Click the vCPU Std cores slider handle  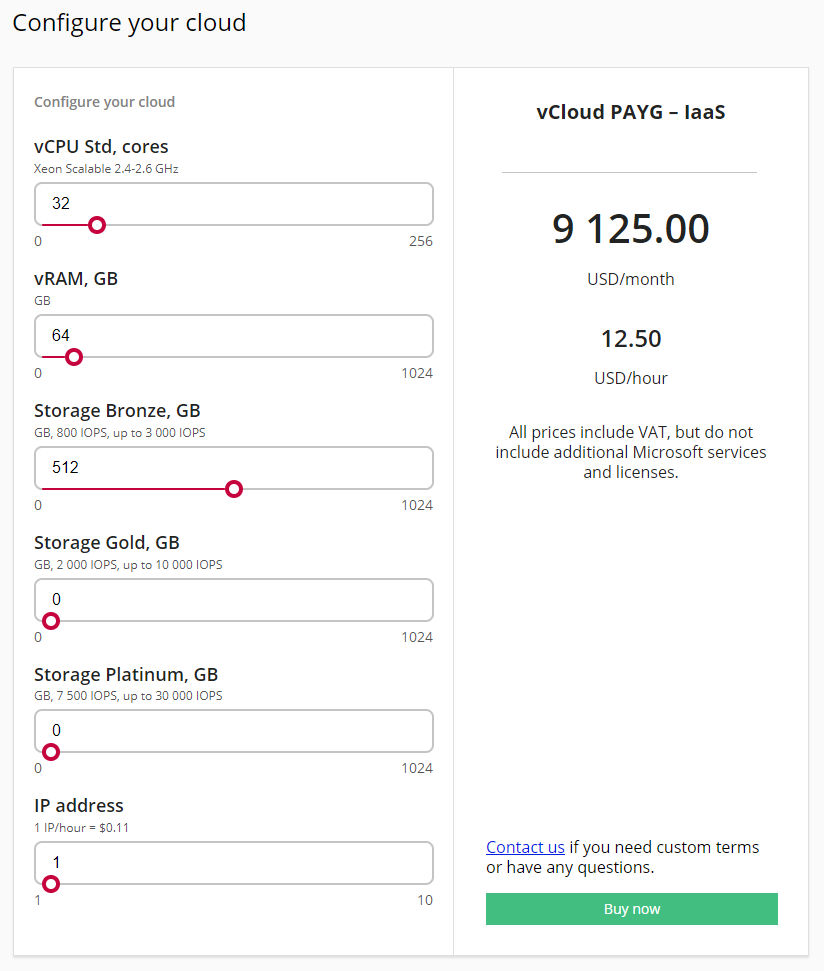point(97,225)
